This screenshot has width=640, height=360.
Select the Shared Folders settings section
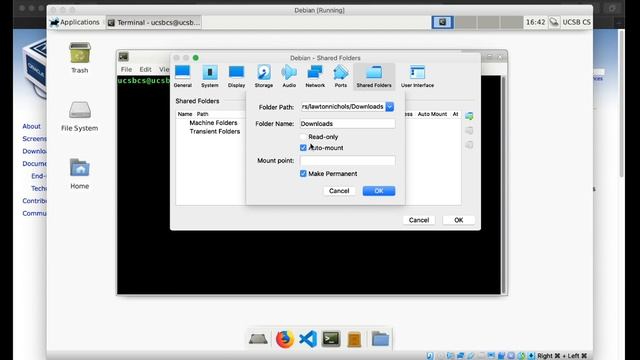[x=374, y=76]
